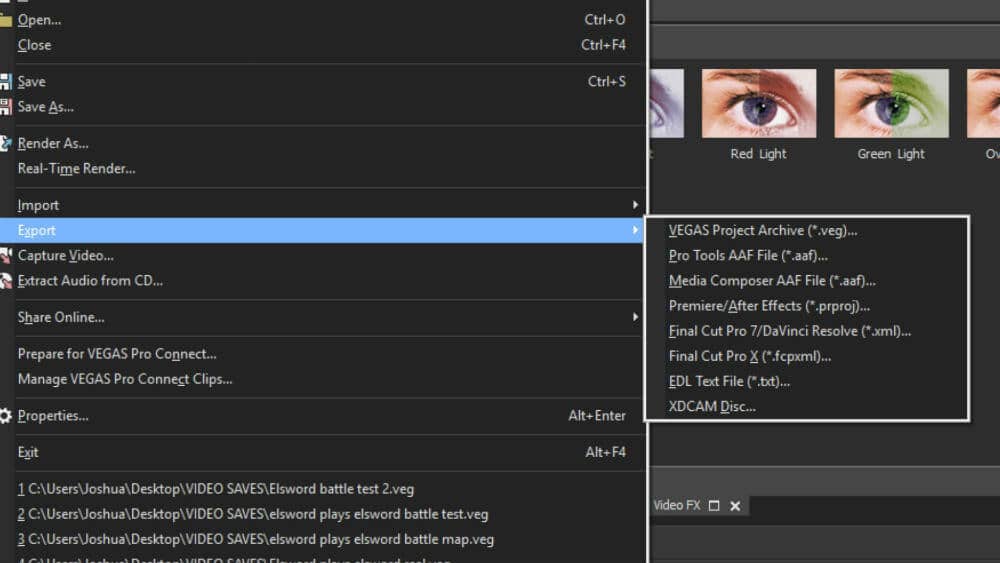Click Save in the File menu

[x=321, y=82]
